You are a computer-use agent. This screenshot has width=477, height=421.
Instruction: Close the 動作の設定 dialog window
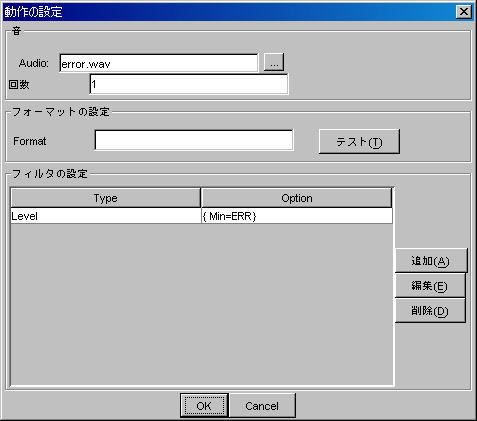coord(464,12)
